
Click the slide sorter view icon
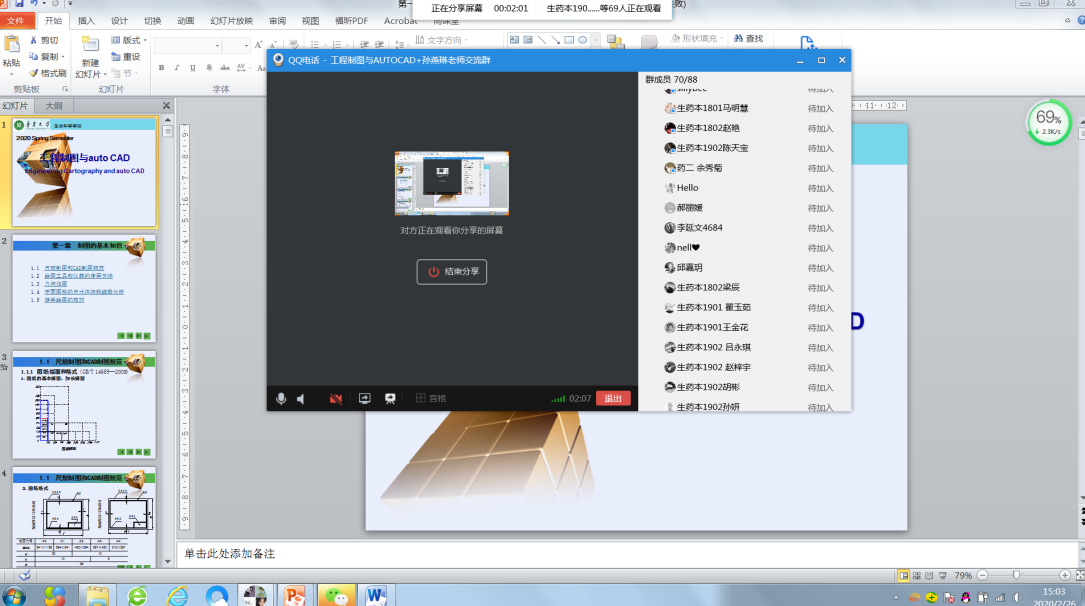click(x=917, y=576)
